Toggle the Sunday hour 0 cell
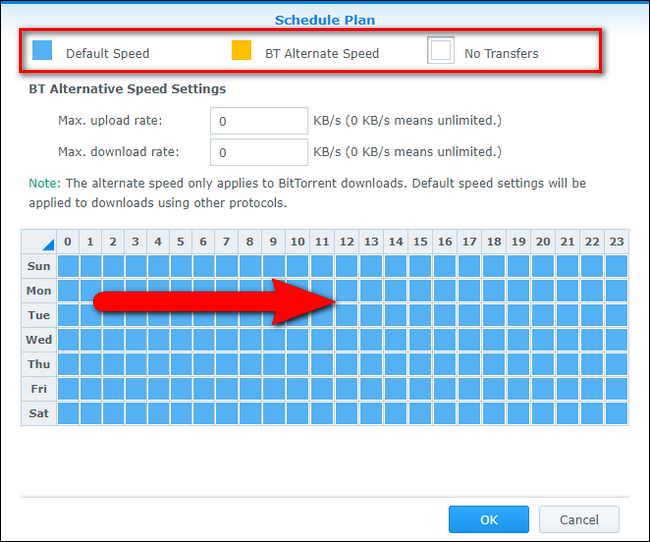650x542 pixels. click(68, 266)
